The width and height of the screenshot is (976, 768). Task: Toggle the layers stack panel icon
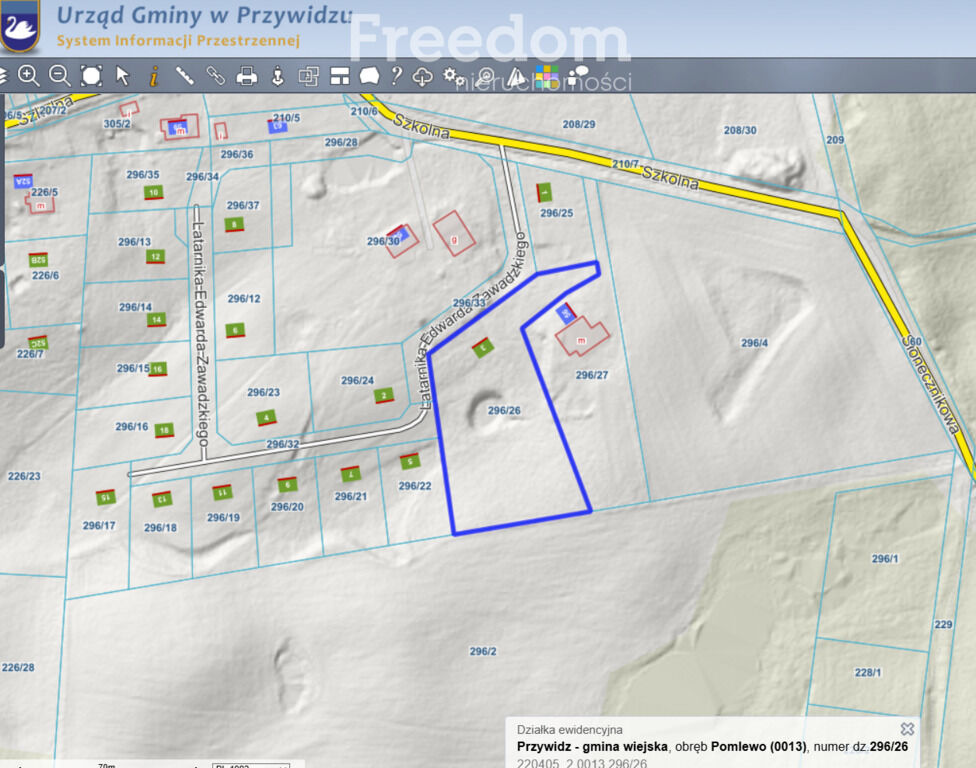click(x=2, y=76)
